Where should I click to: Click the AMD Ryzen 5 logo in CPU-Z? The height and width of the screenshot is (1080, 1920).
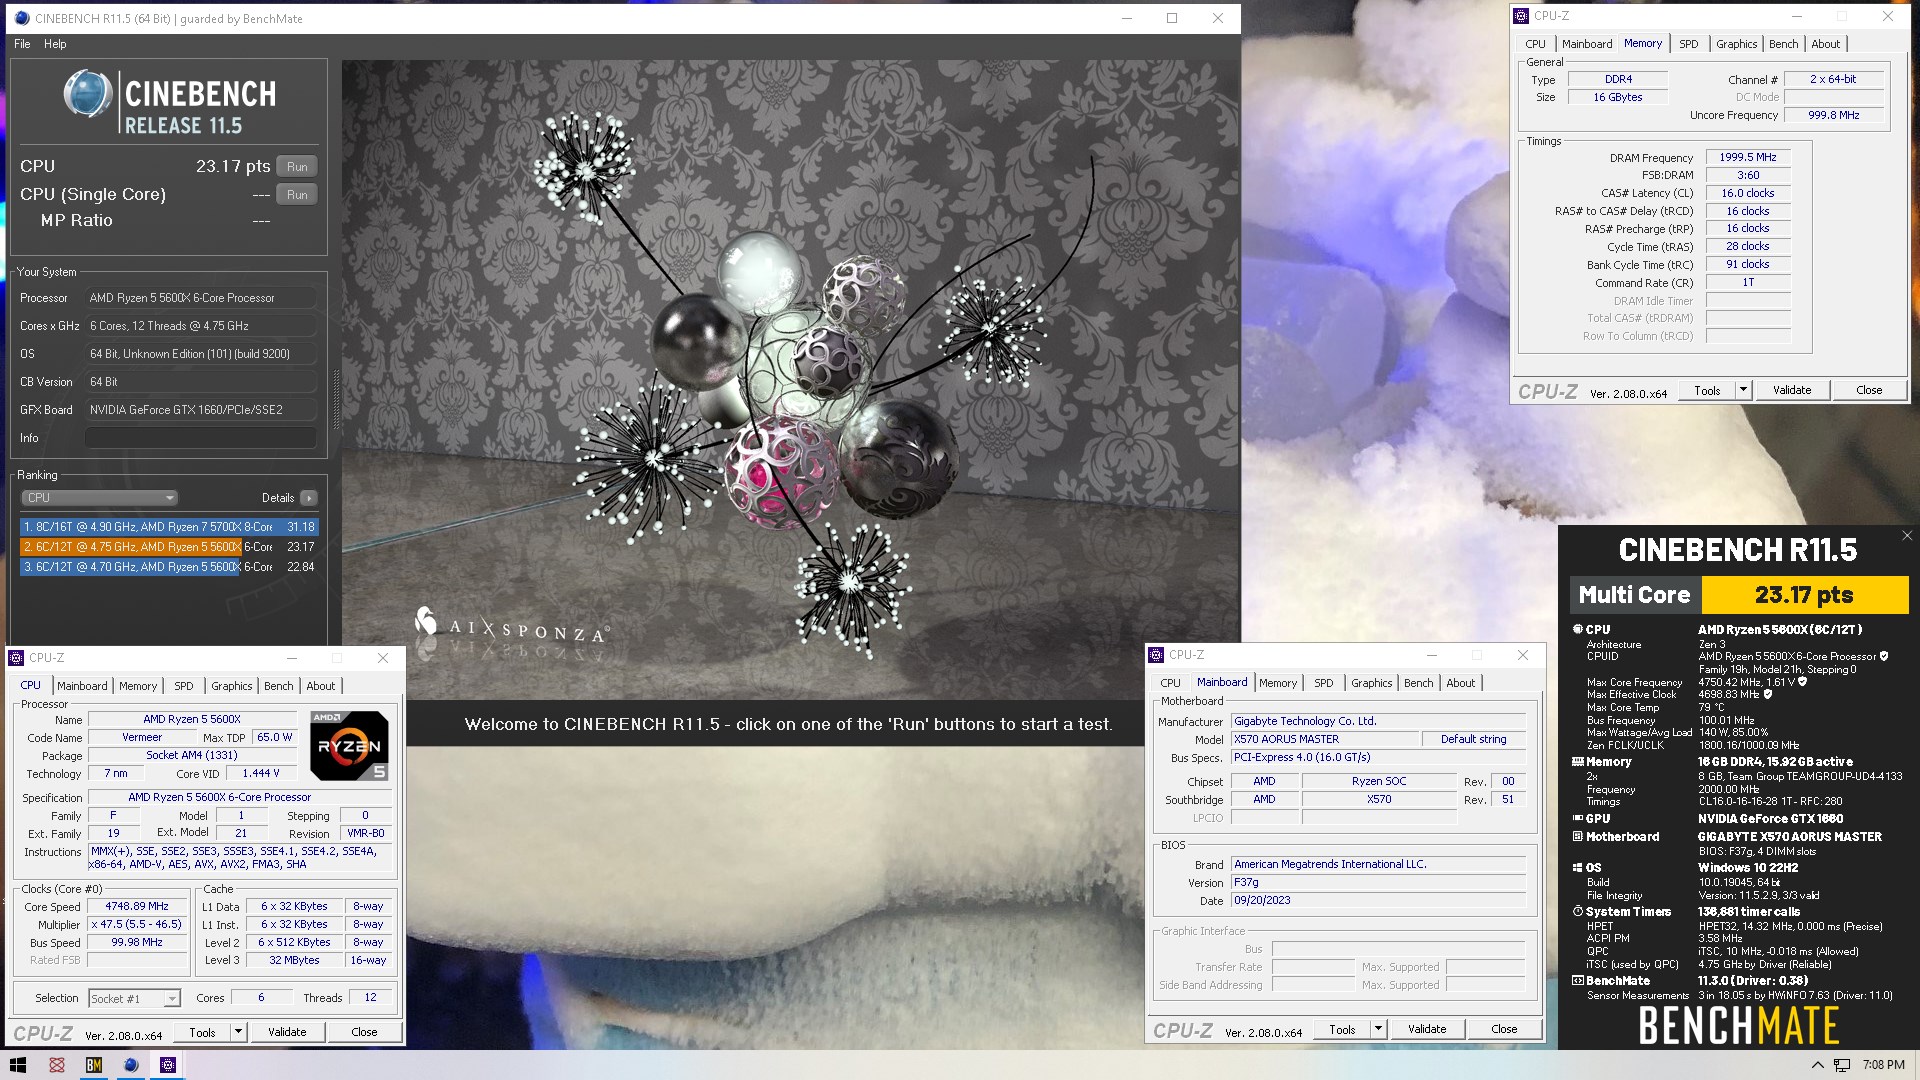(x=349, y=746)
